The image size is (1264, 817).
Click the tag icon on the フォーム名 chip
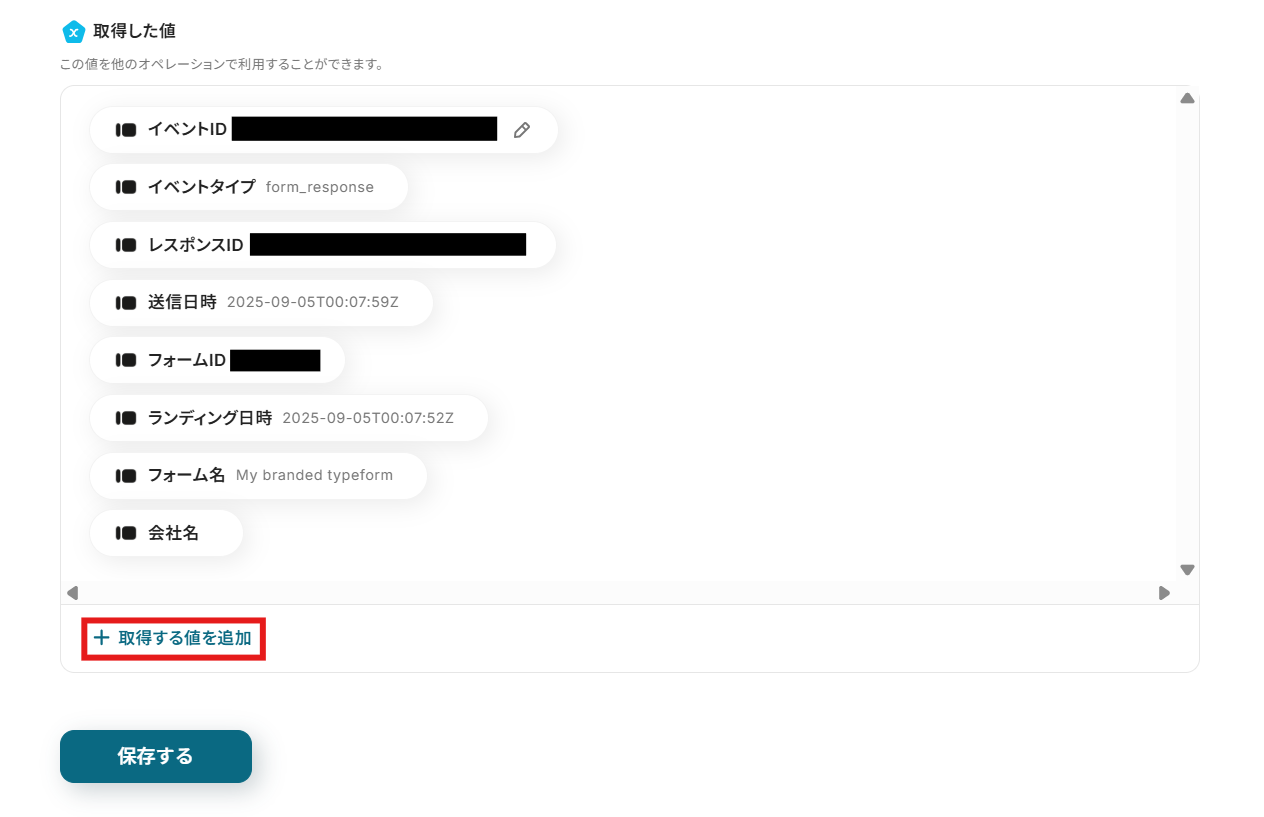(126, 476)
